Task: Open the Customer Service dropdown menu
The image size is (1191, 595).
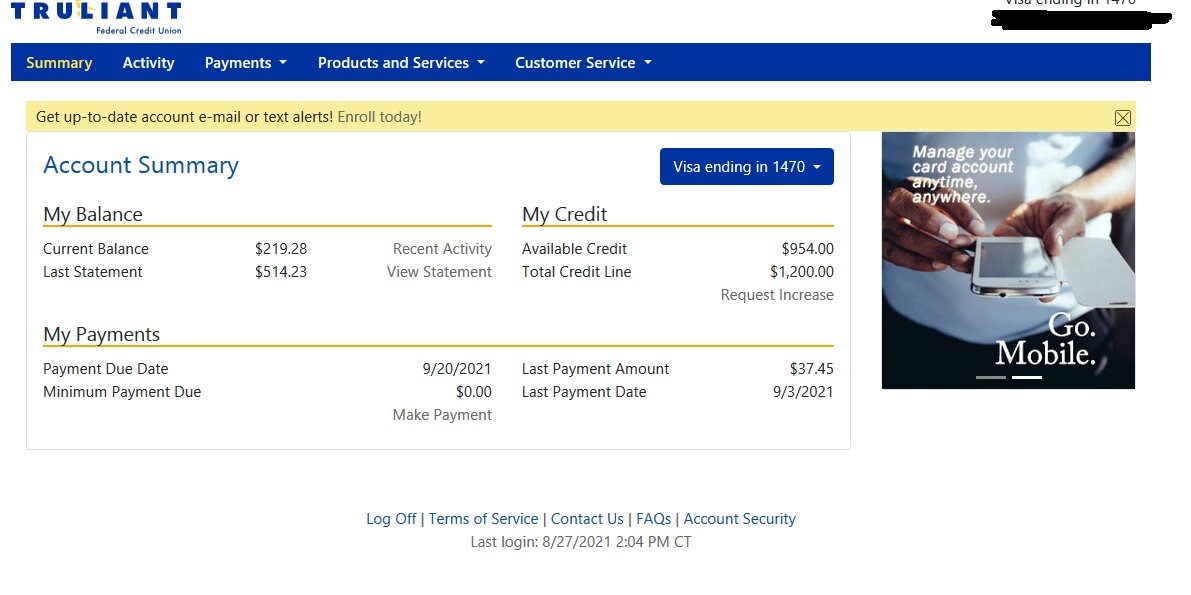Action: click(582, 63)
